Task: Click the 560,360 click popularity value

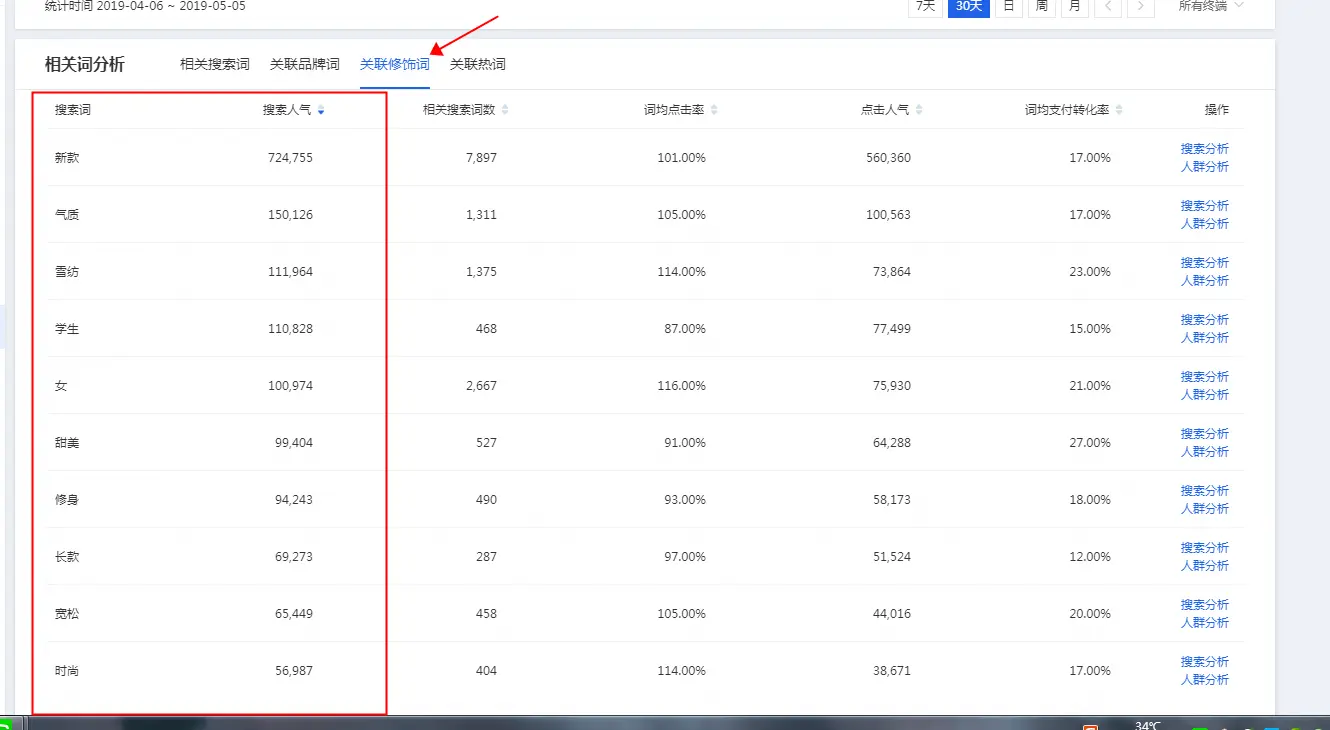Action: (888, 158)
